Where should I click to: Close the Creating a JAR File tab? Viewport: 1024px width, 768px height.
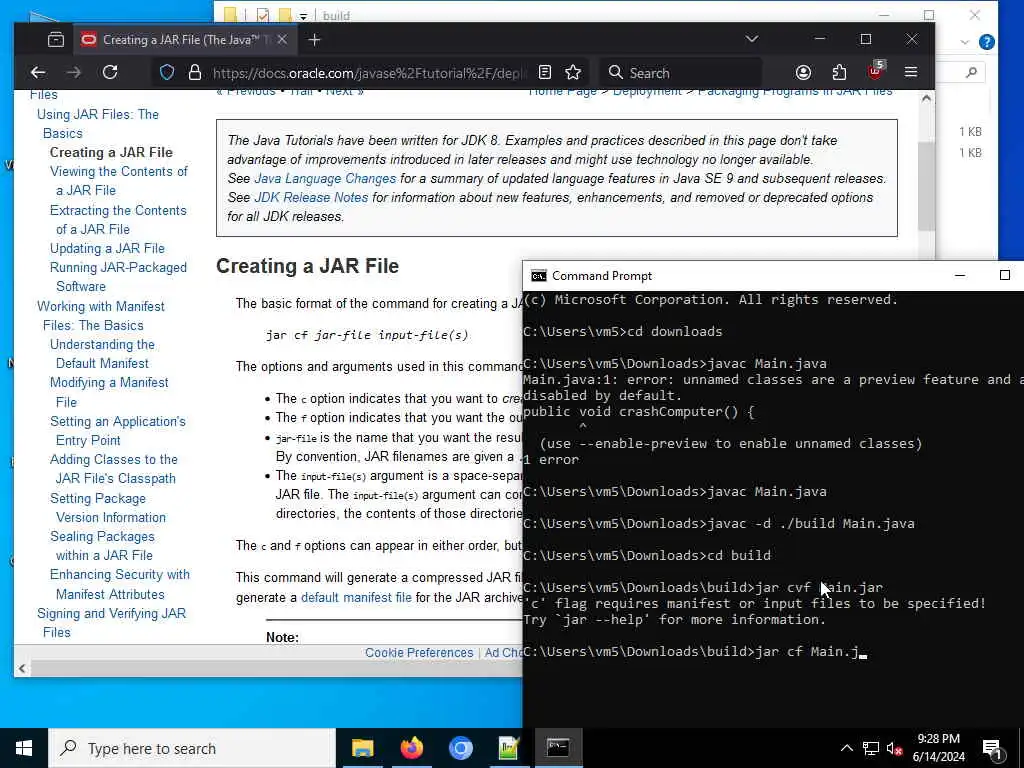tap(282, 40)
